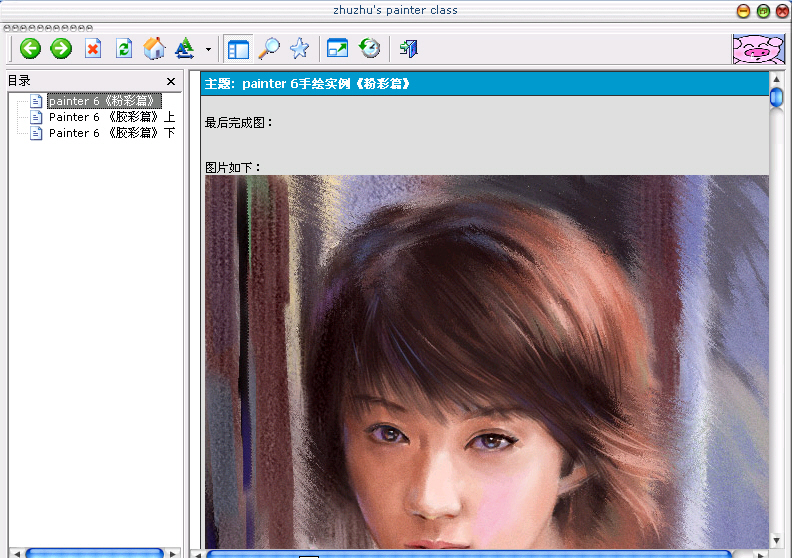Click the contents panel scroll left arrow
This screenshot has height=558, width=792.
tap(16, 554)
